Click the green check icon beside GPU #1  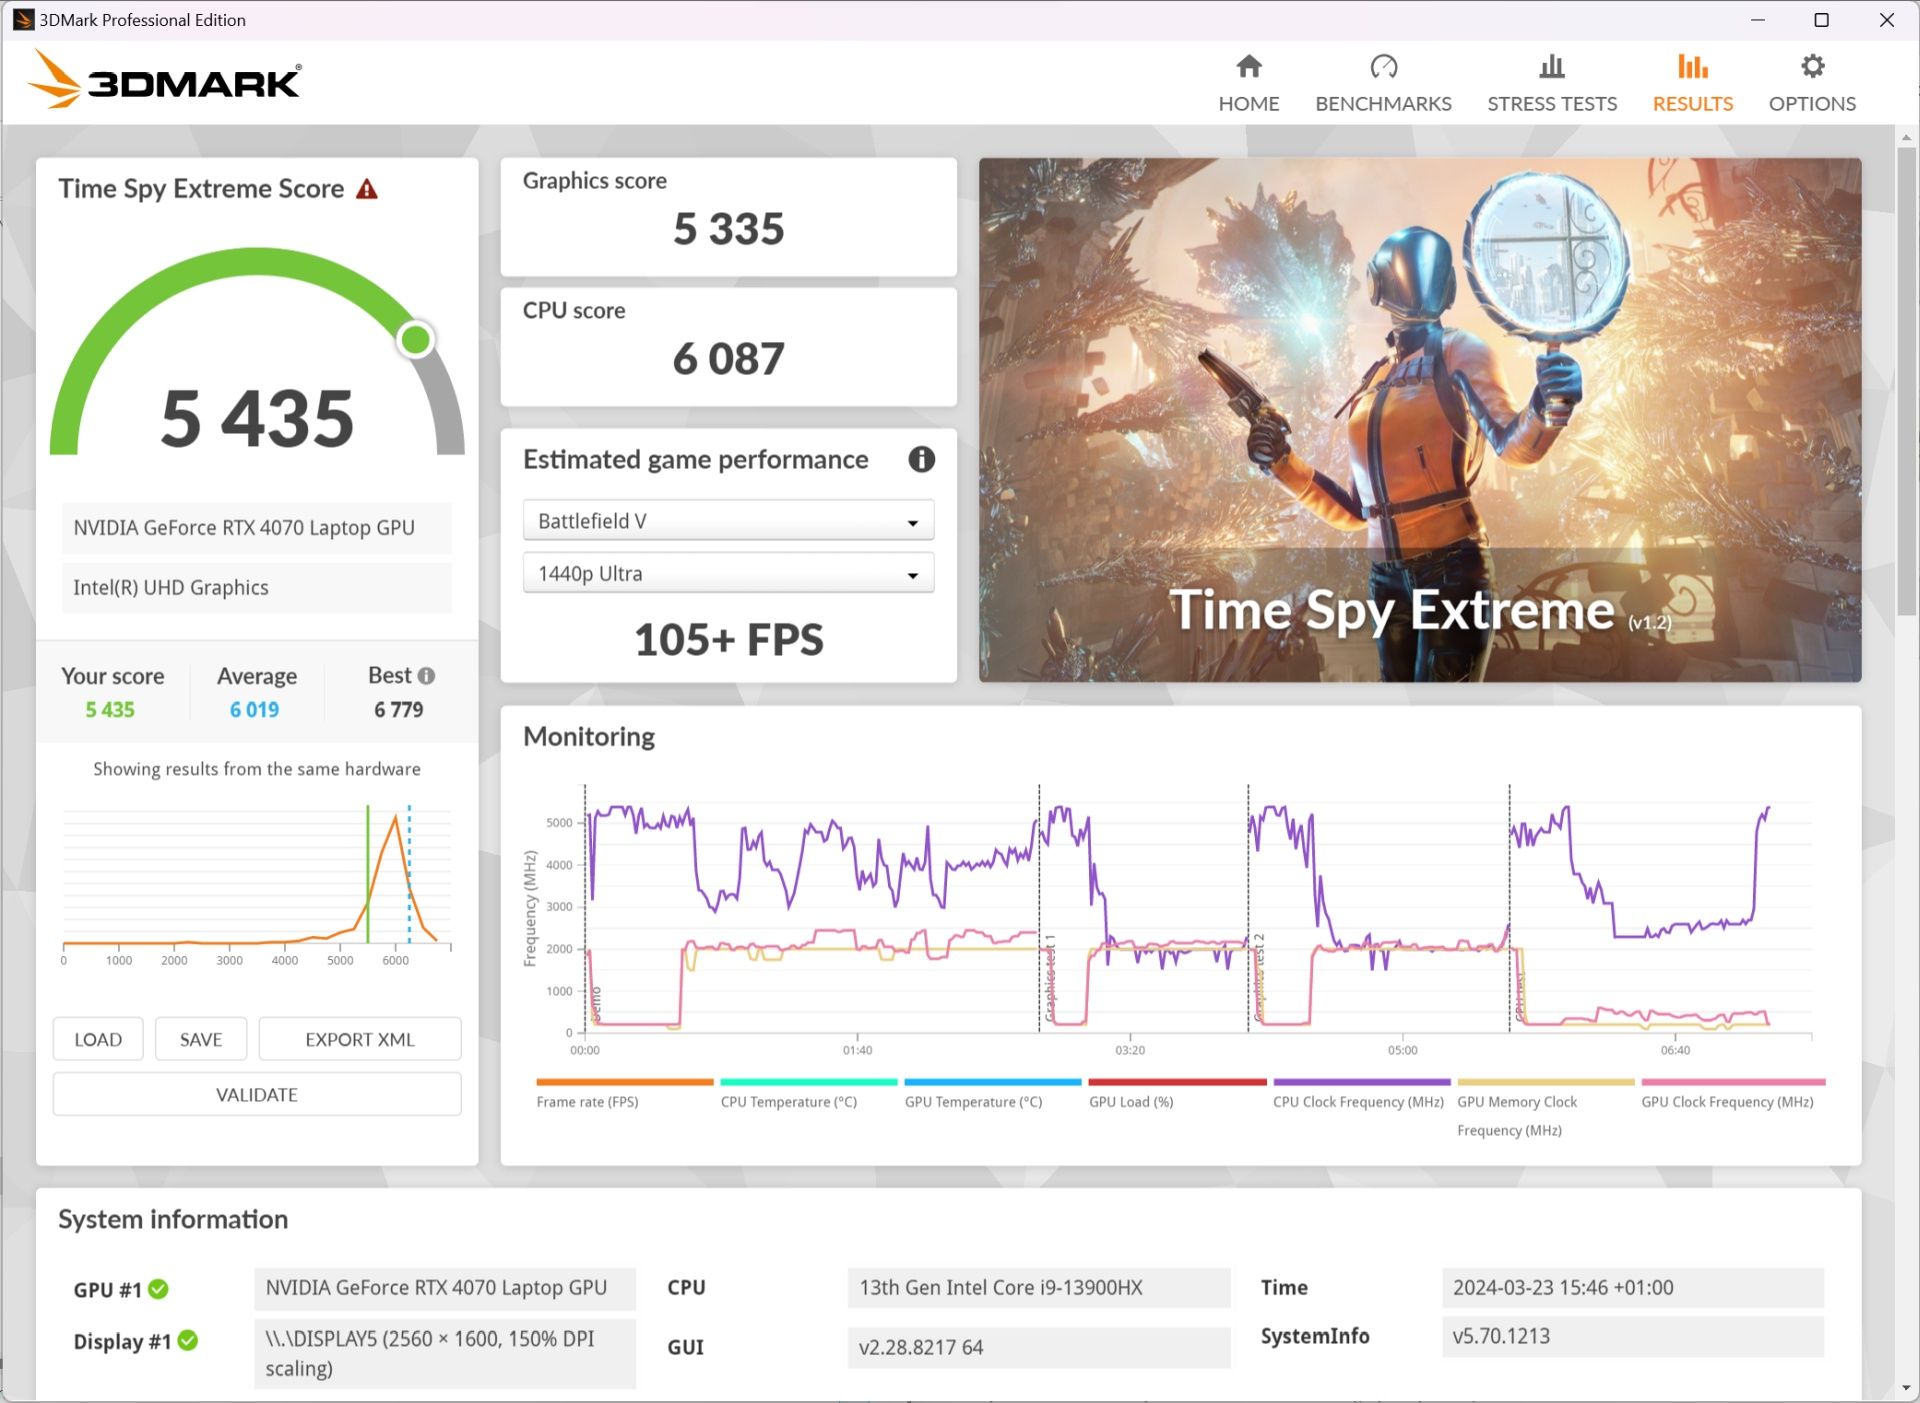(158, 1289)
